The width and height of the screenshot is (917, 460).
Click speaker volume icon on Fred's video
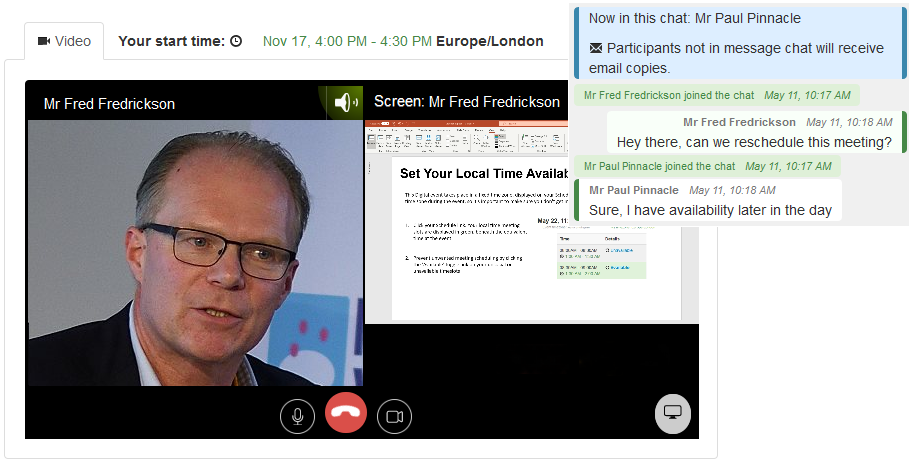coord(346,102)
